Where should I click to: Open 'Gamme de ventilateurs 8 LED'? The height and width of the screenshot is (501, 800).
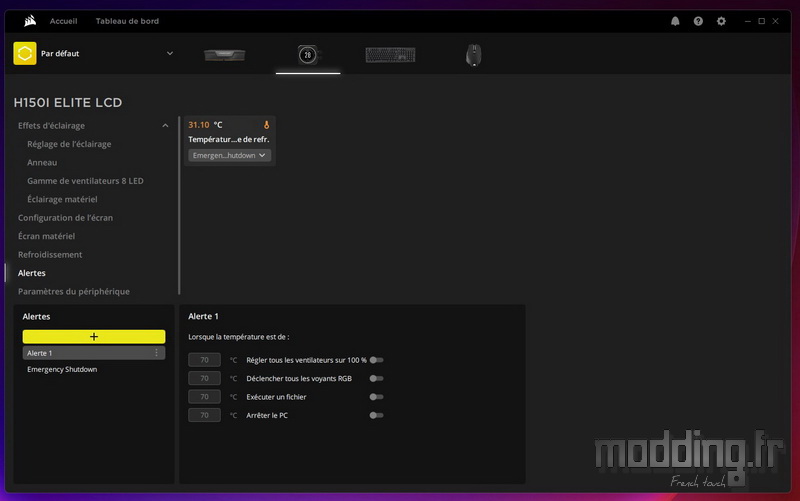pyautogui.click(x=85, y=181)
